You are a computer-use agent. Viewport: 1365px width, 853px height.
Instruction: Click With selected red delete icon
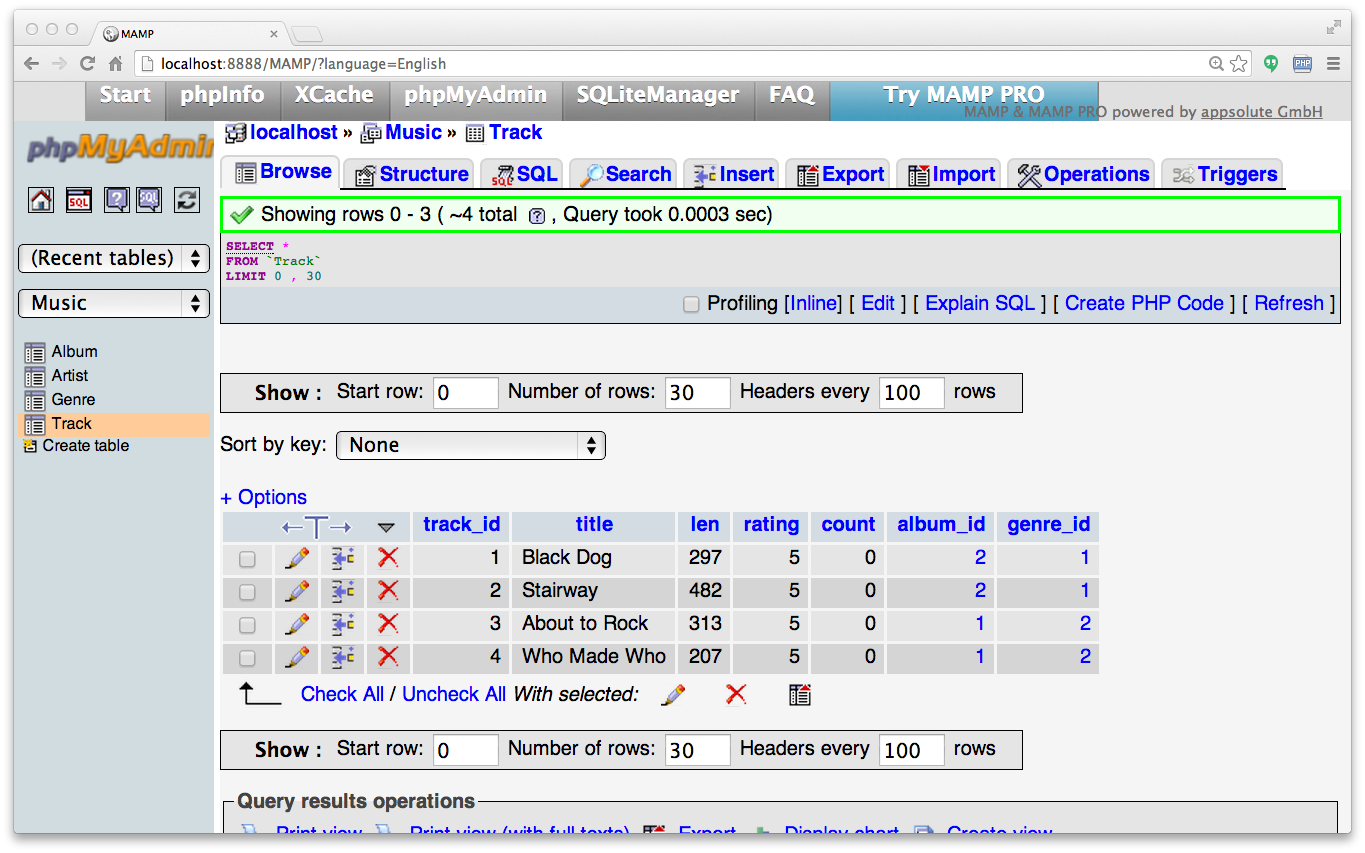point(736,694)
